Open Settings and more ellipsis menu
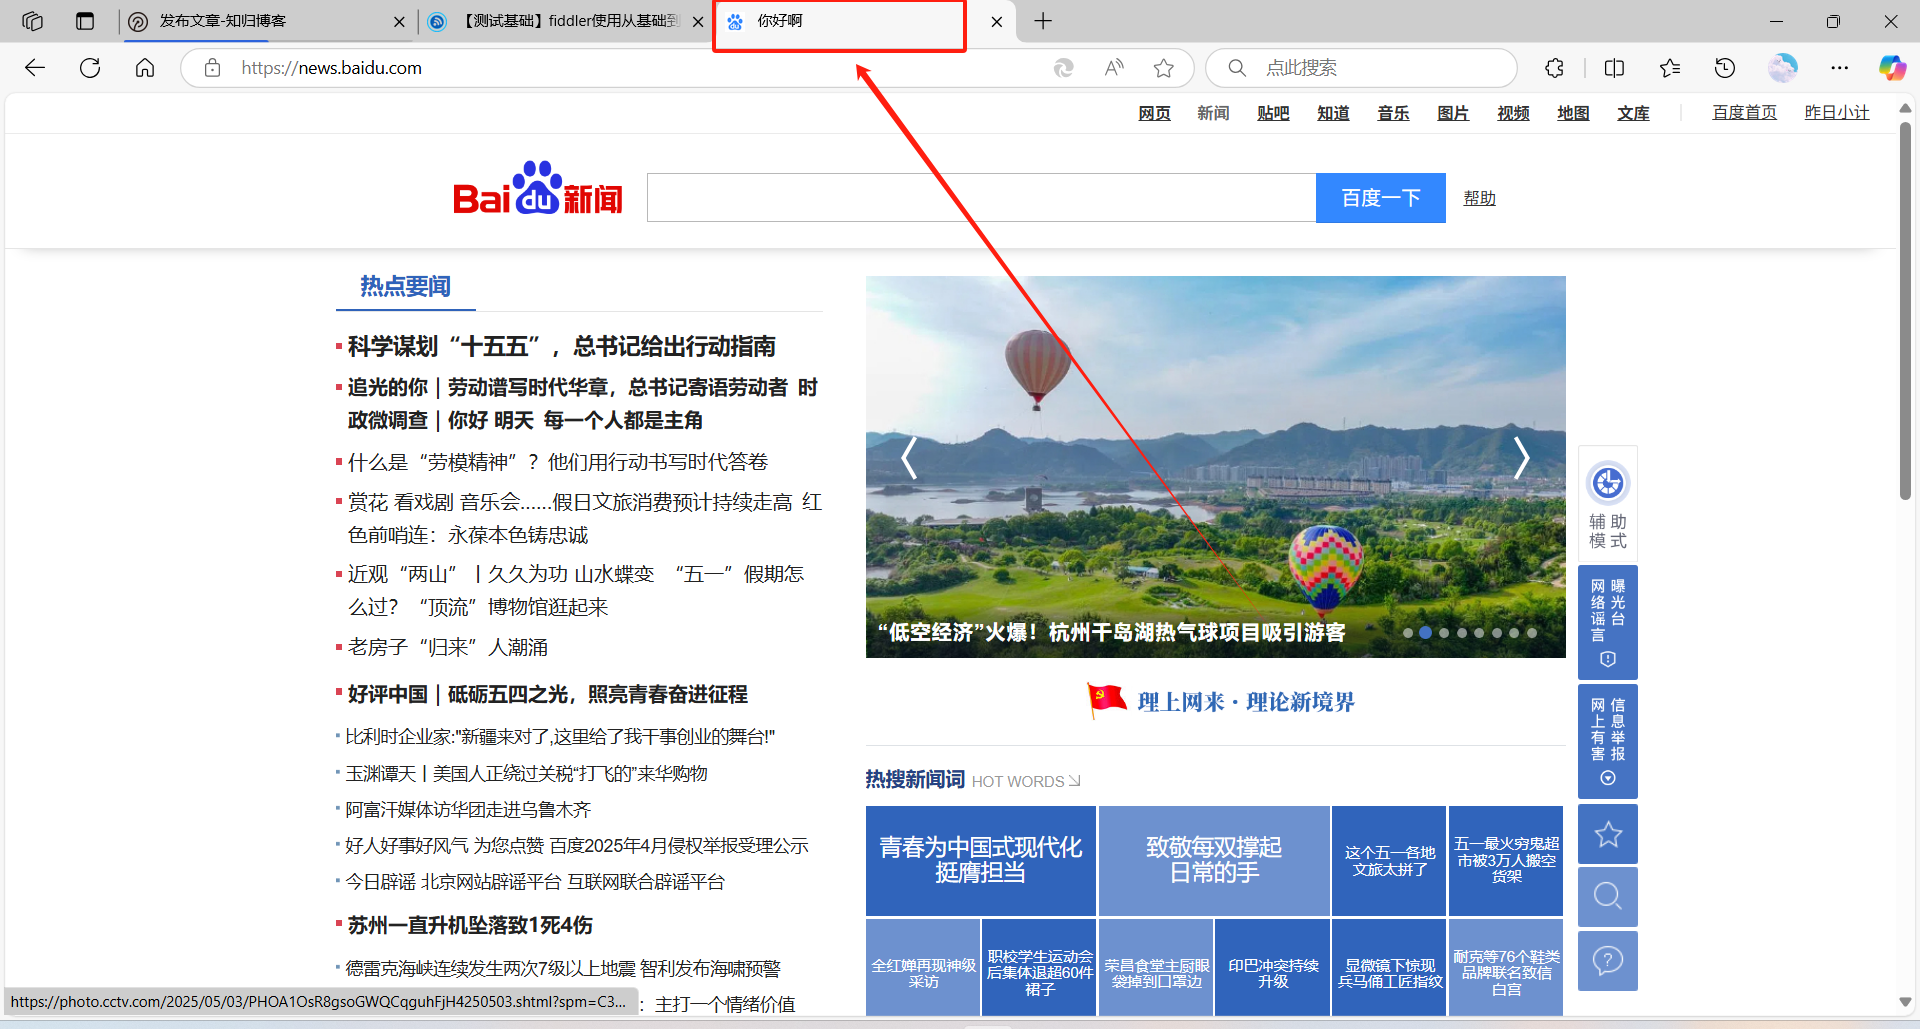The height and width of the screenshot is (1029, 1920). pos(1839,68)
